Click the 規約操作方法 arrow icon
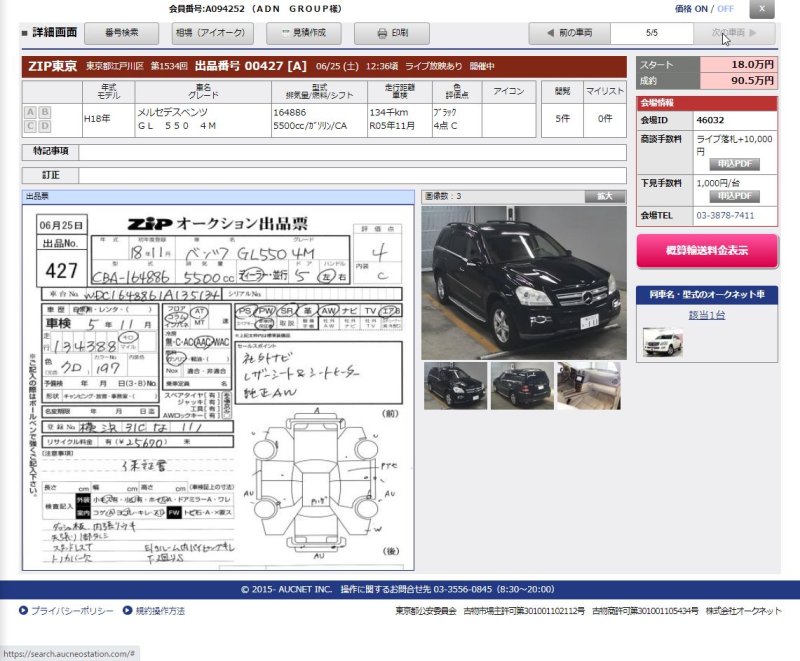Viewport: 800px width, 661px height. click(x=128, y=611)
